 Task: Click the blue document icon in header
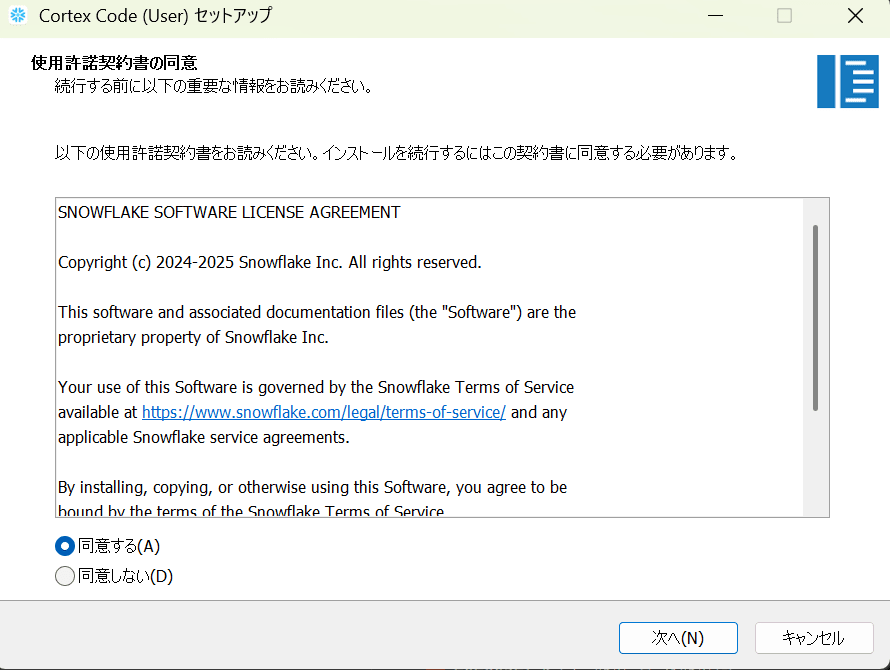(x=847, y=81)
